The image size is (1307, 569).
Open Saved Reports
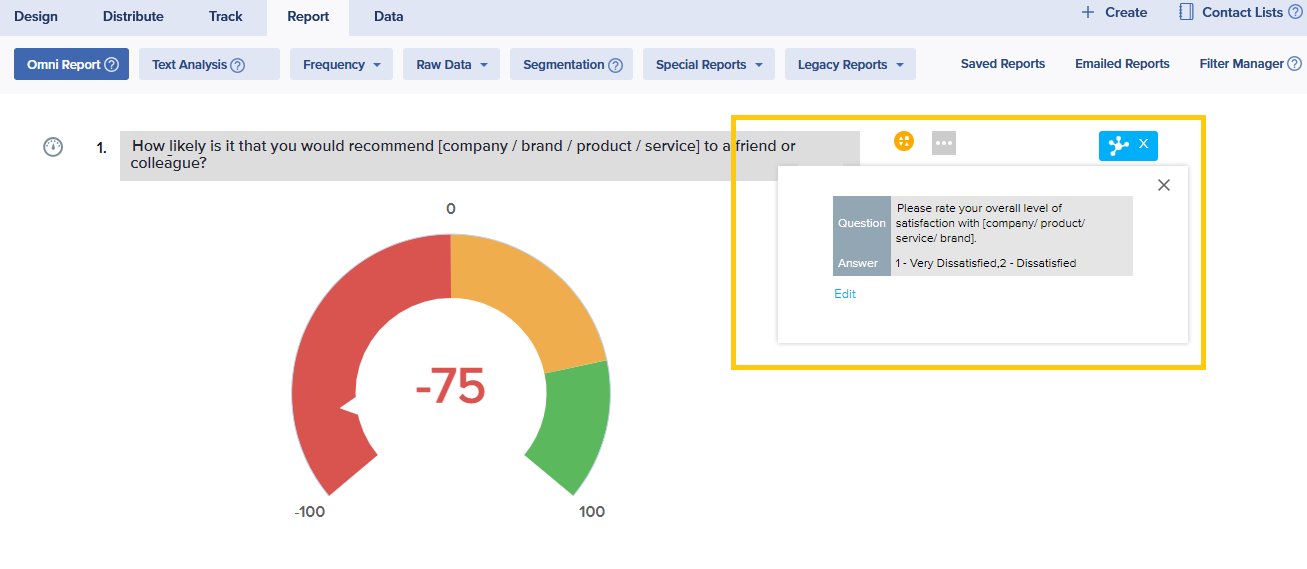click(1003, 64)
